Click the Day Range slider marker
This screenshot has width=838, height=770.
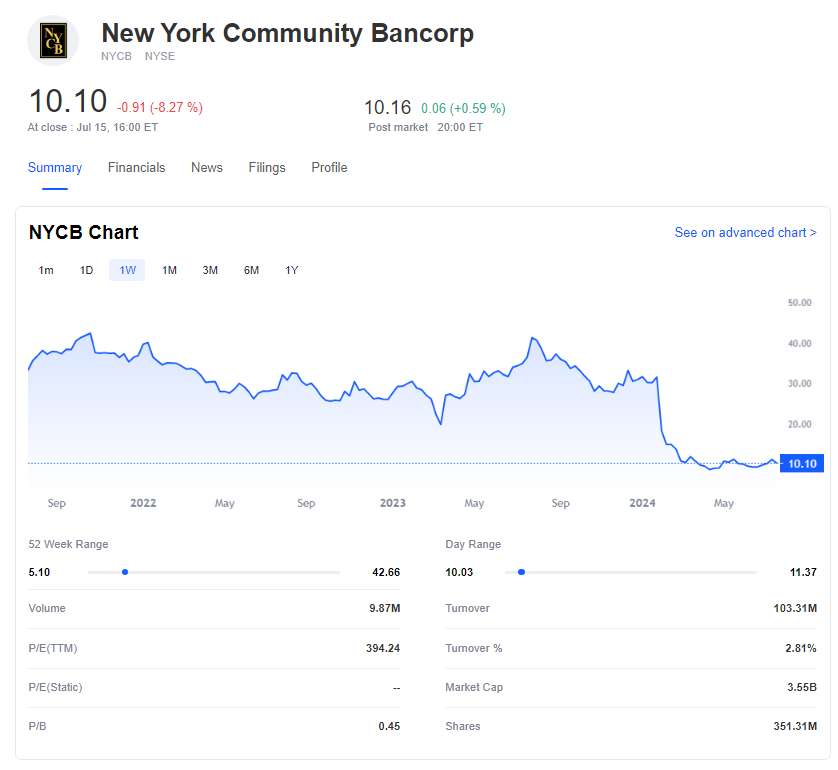click(521, 572)
